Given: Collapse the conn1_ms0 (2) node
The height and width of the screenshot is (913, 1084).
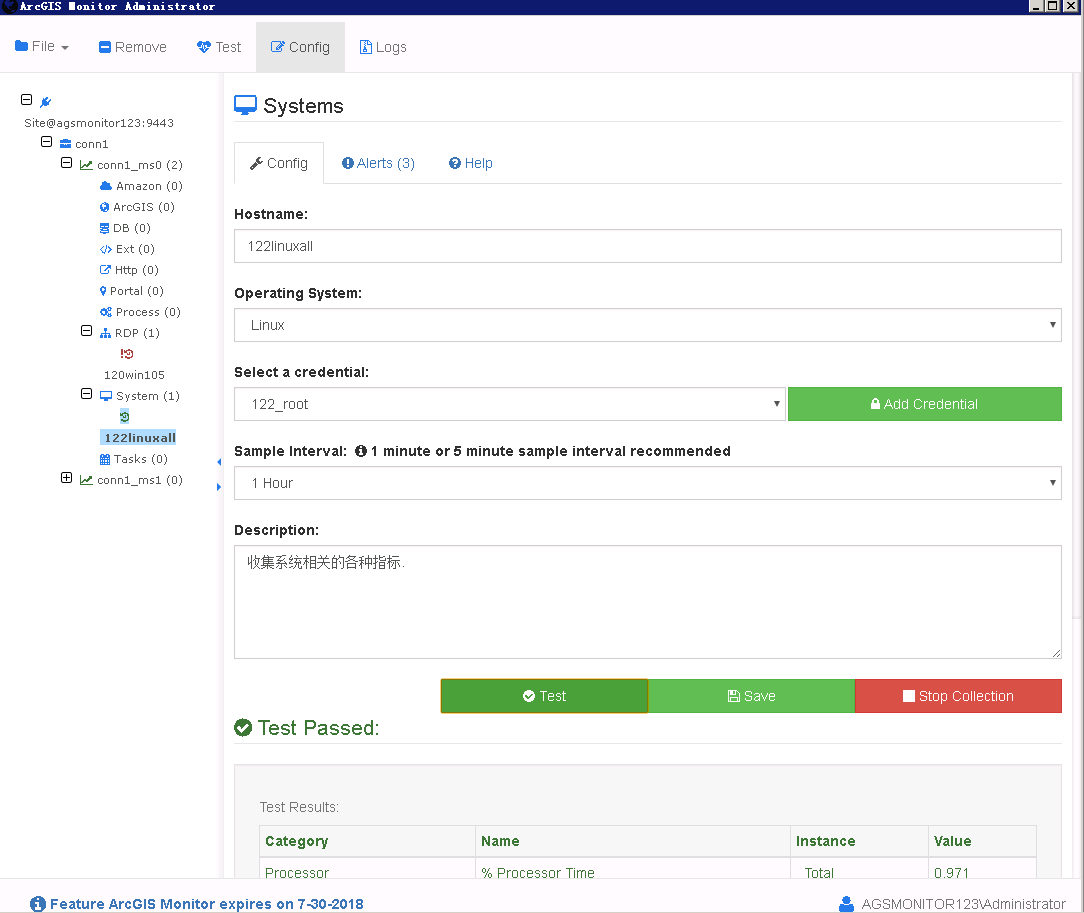Looking at the screenshot, I should [x=66, y=162].
